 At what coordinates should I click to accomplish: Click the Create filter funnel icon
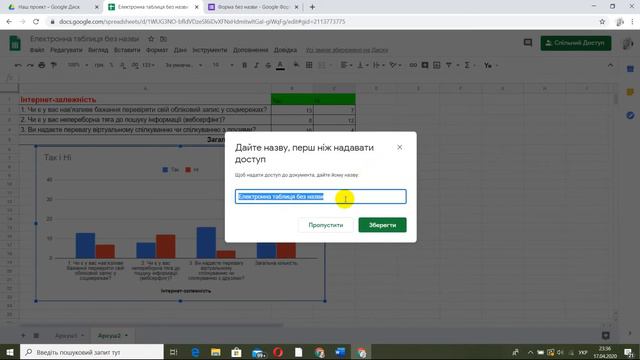449,65
